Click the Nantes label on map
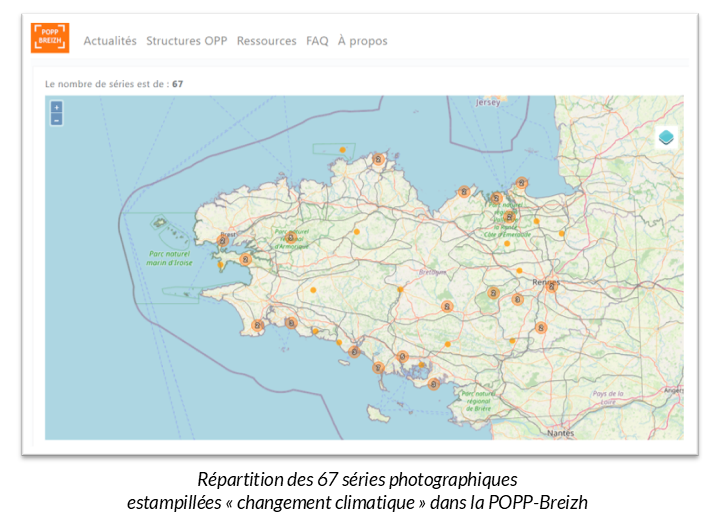The height and width of the screenshot is (529, 720). 561,433
